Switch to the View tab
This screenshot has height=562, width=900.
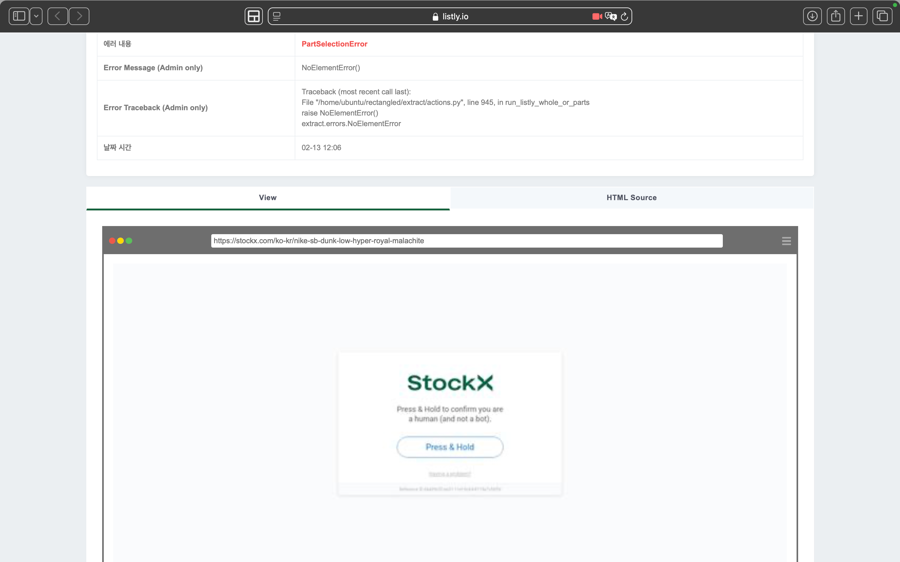pyautogui.click(x=268, y=198)
